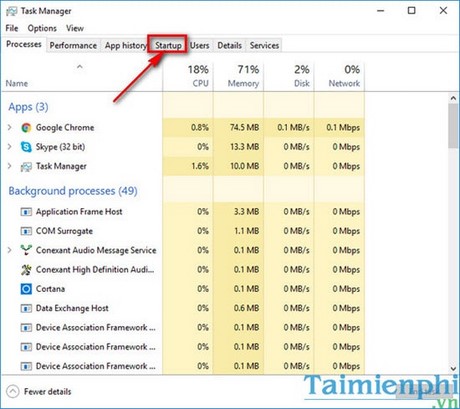The width and height of the screenshot is (460, 409).
Task: Collapse view with Fewer details arrow
Action: [13, 392]
